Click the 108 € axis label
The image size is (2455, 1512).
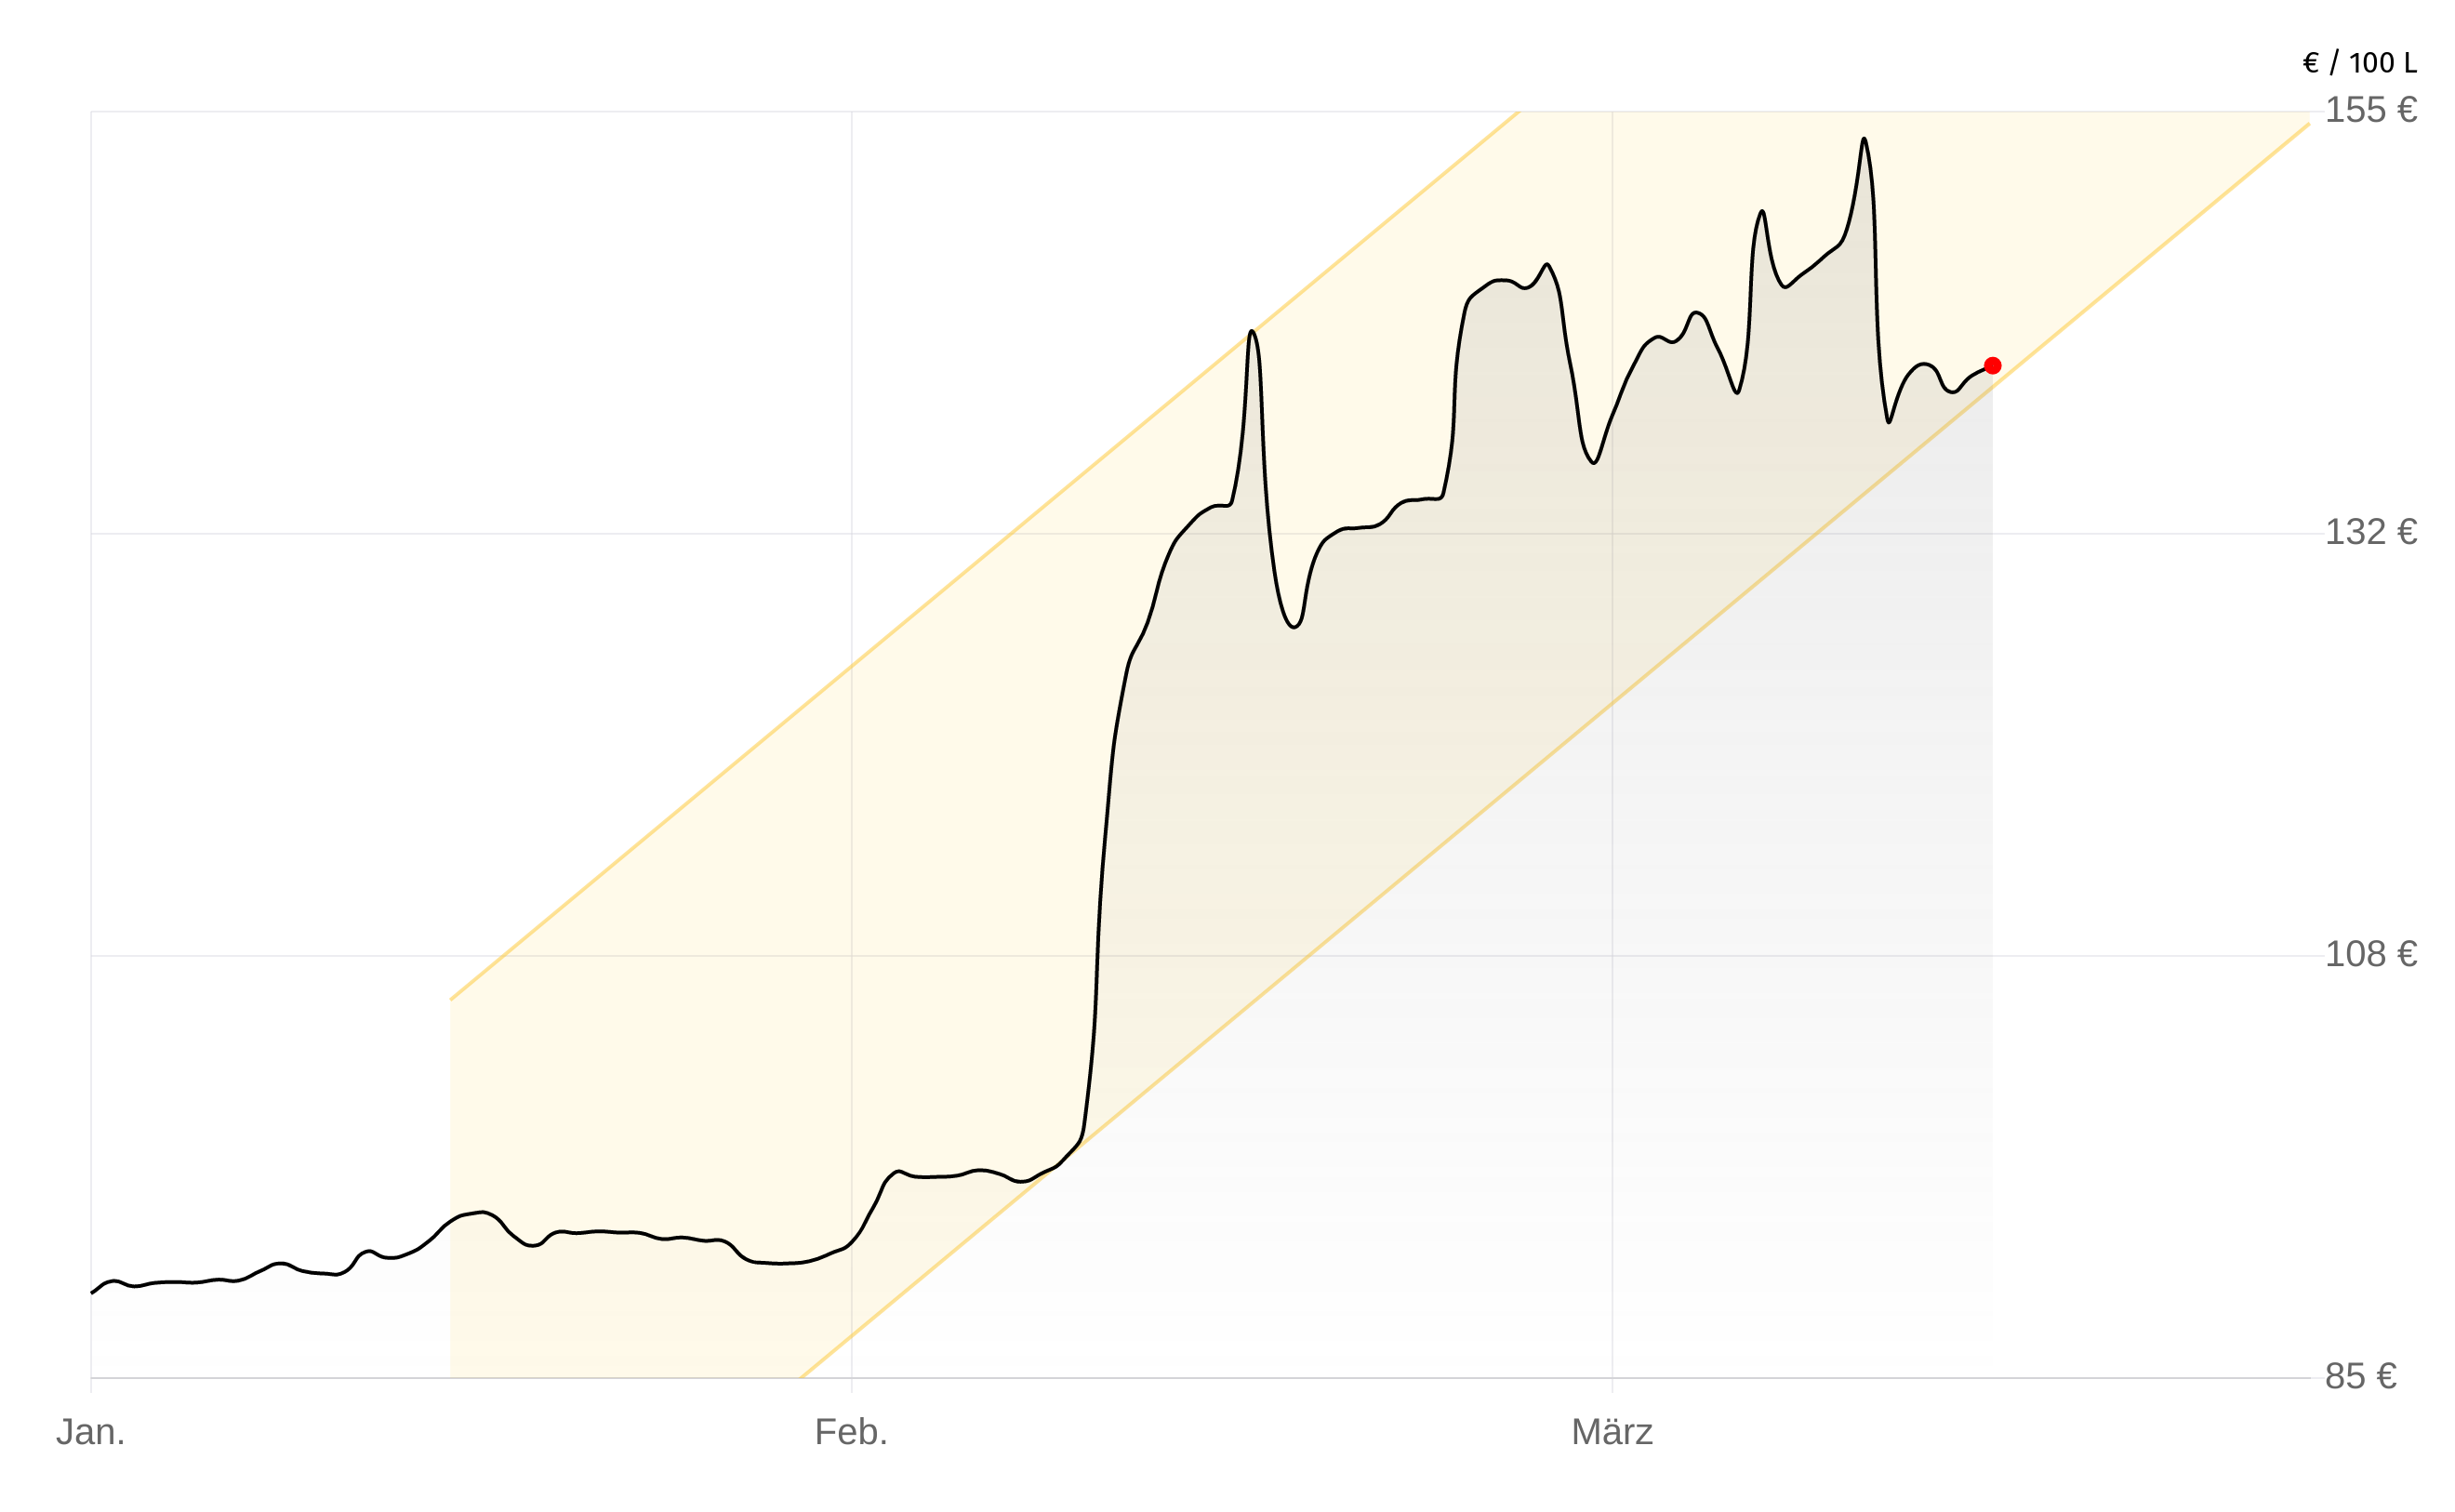2370,954
